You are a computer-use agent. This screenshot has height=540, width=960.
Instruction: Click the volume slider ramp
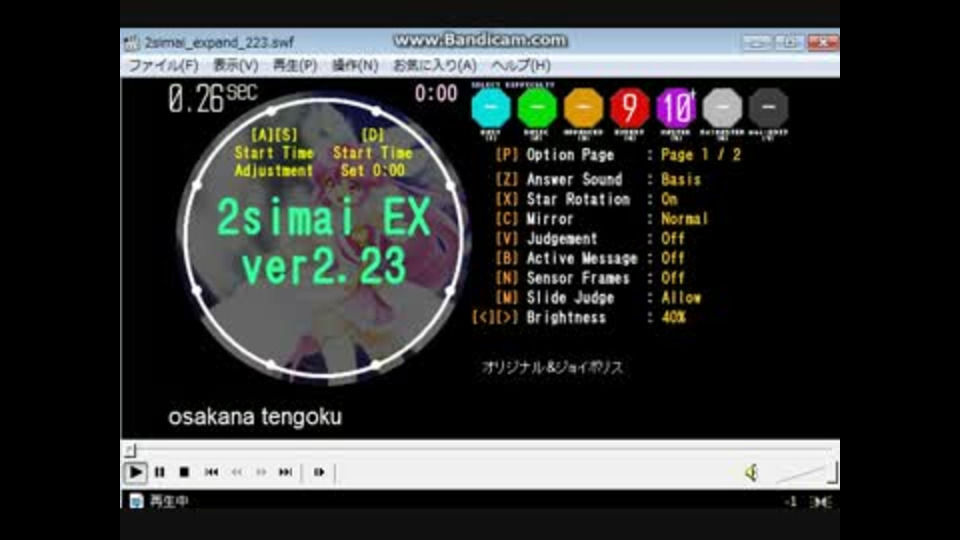(800, 474)
